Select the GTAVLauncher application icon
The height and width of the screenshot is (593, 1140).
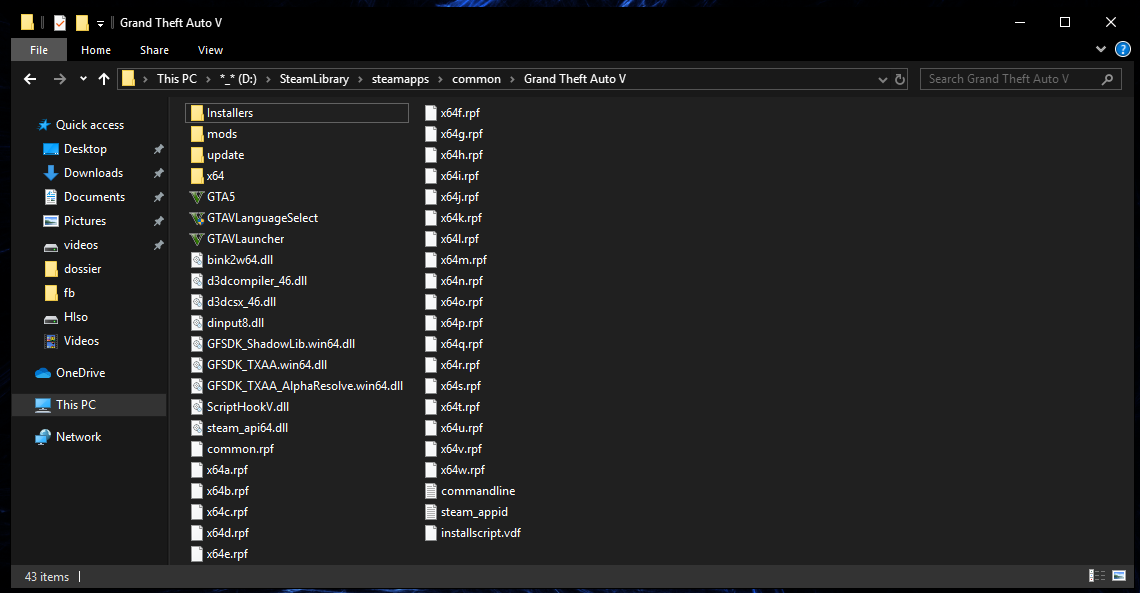click(196, 239)
